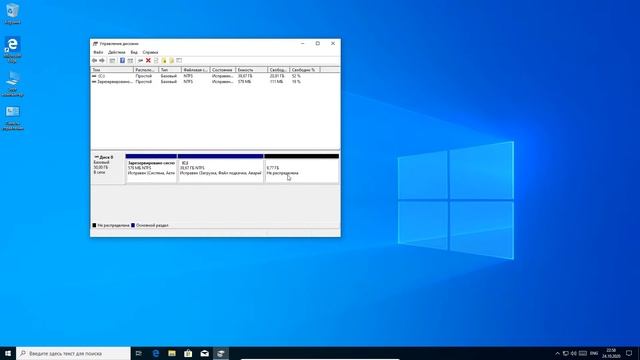Sort by the Состояние column header
Screen dimensions: 640x360
point(222,70)
